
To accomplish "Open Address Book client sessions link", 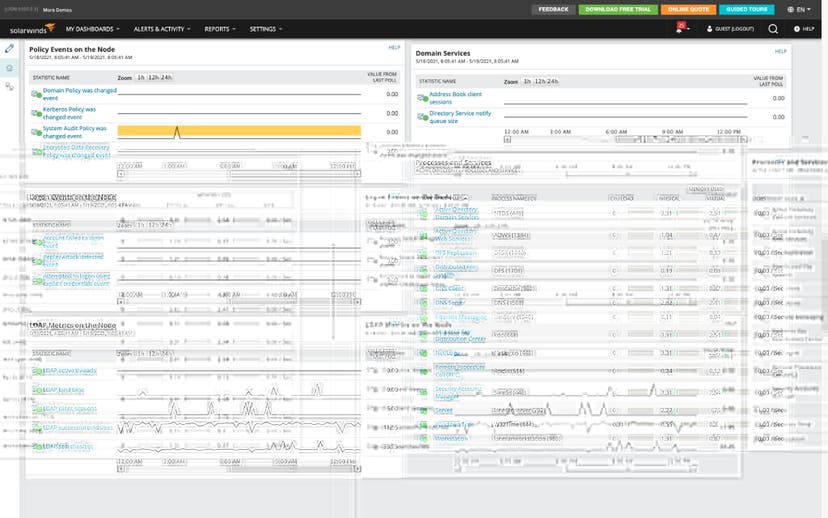I will [455, 98].
